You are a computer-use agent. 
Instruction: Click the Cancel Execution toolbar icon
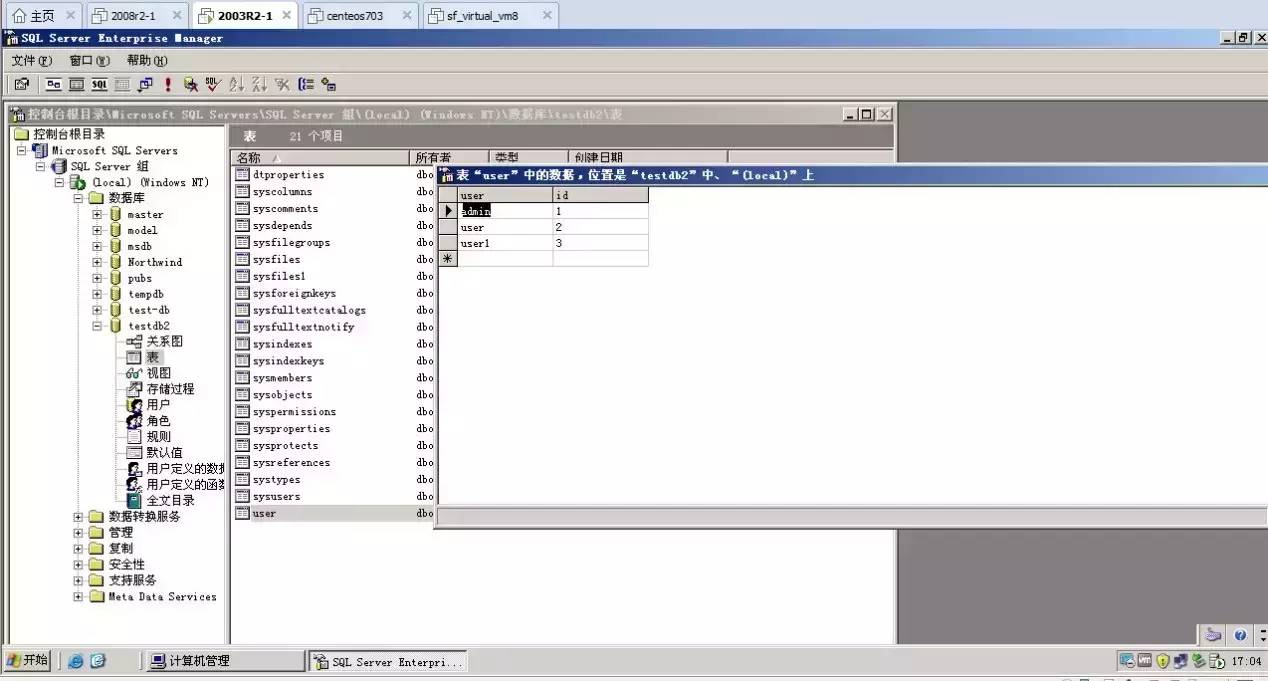(190, 84)
